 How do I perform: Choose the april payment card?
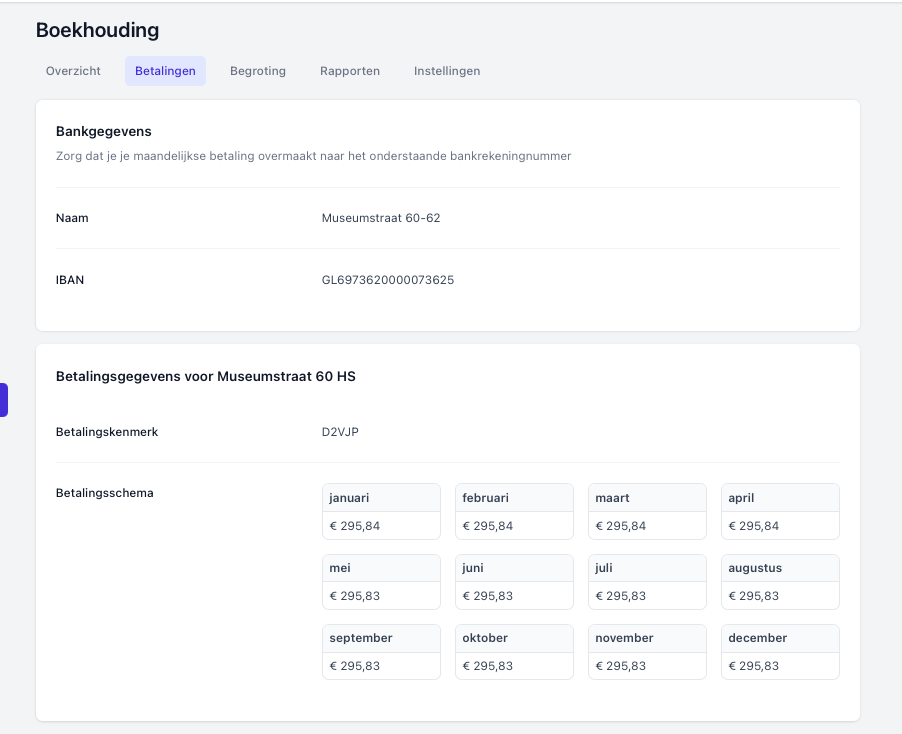pos(780,511)
